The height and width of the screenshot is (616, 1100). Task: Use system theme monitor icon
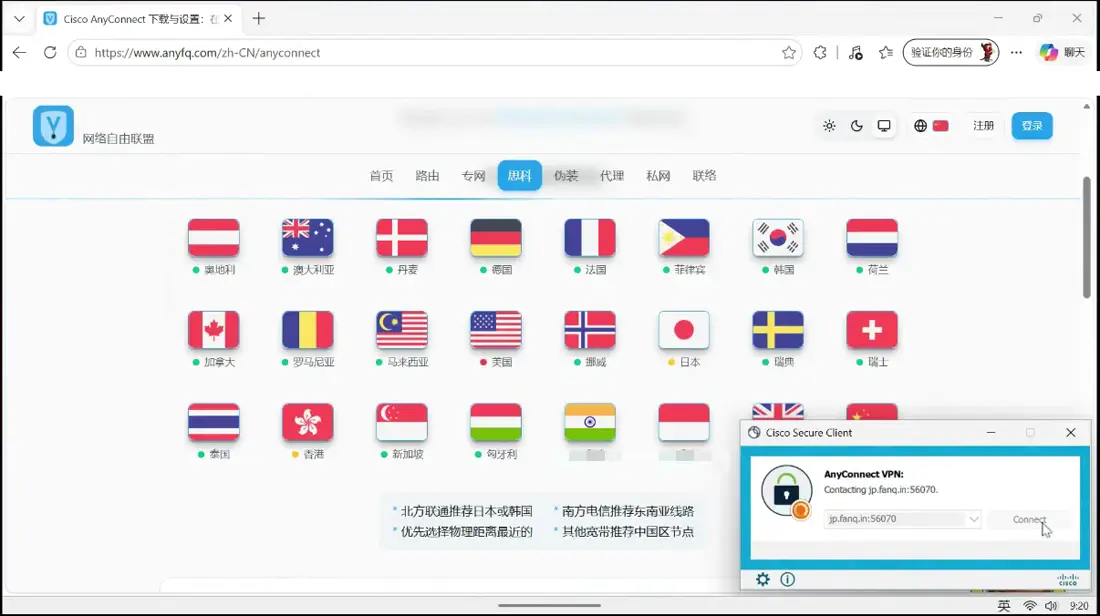coord(884,126)
